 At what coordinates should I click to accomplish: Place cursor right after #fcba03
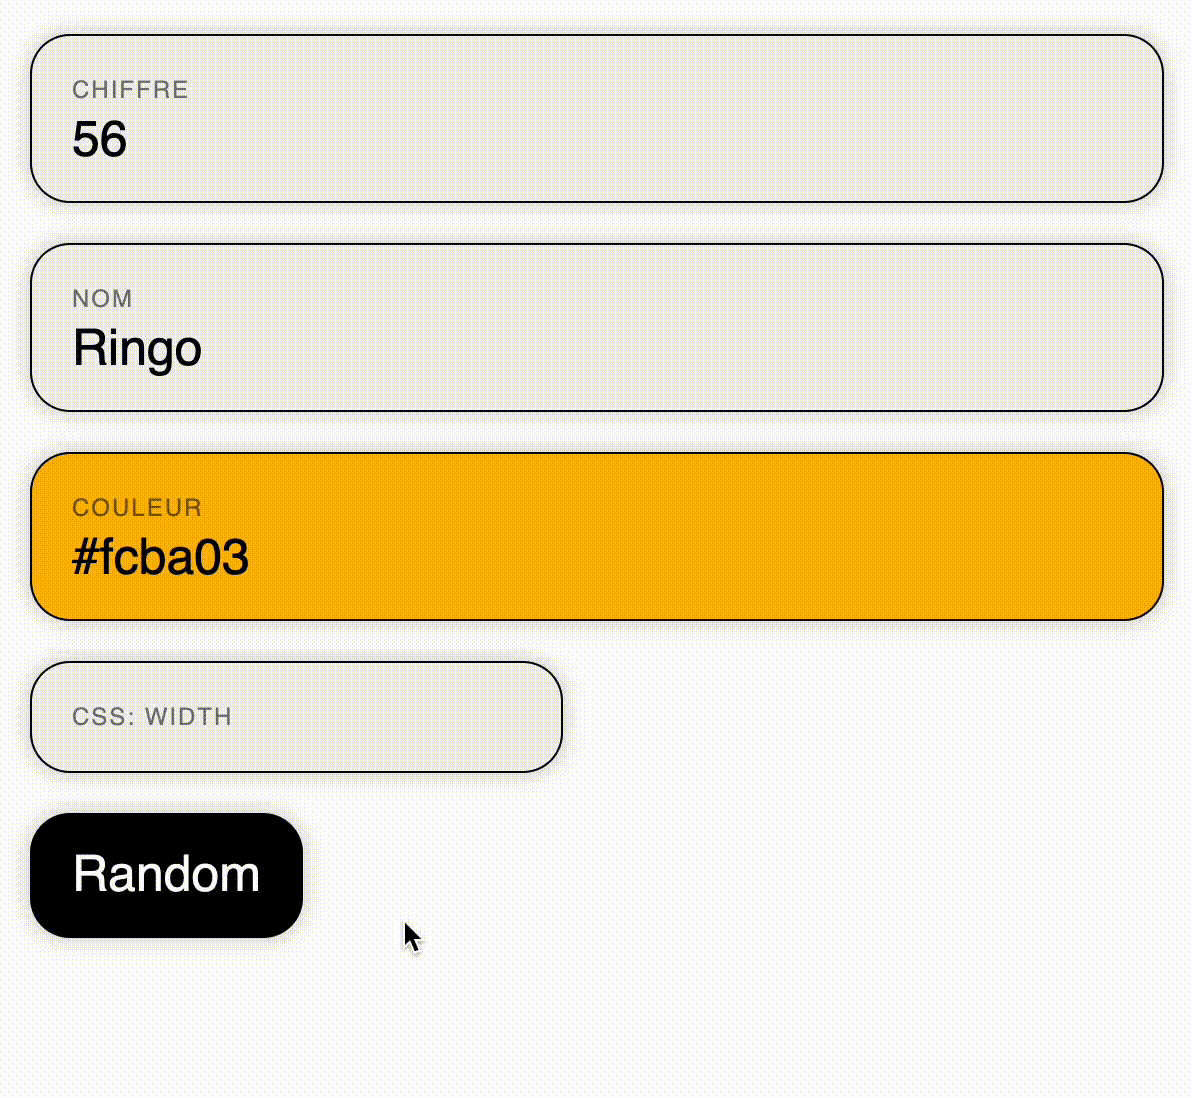click(251, 558)
